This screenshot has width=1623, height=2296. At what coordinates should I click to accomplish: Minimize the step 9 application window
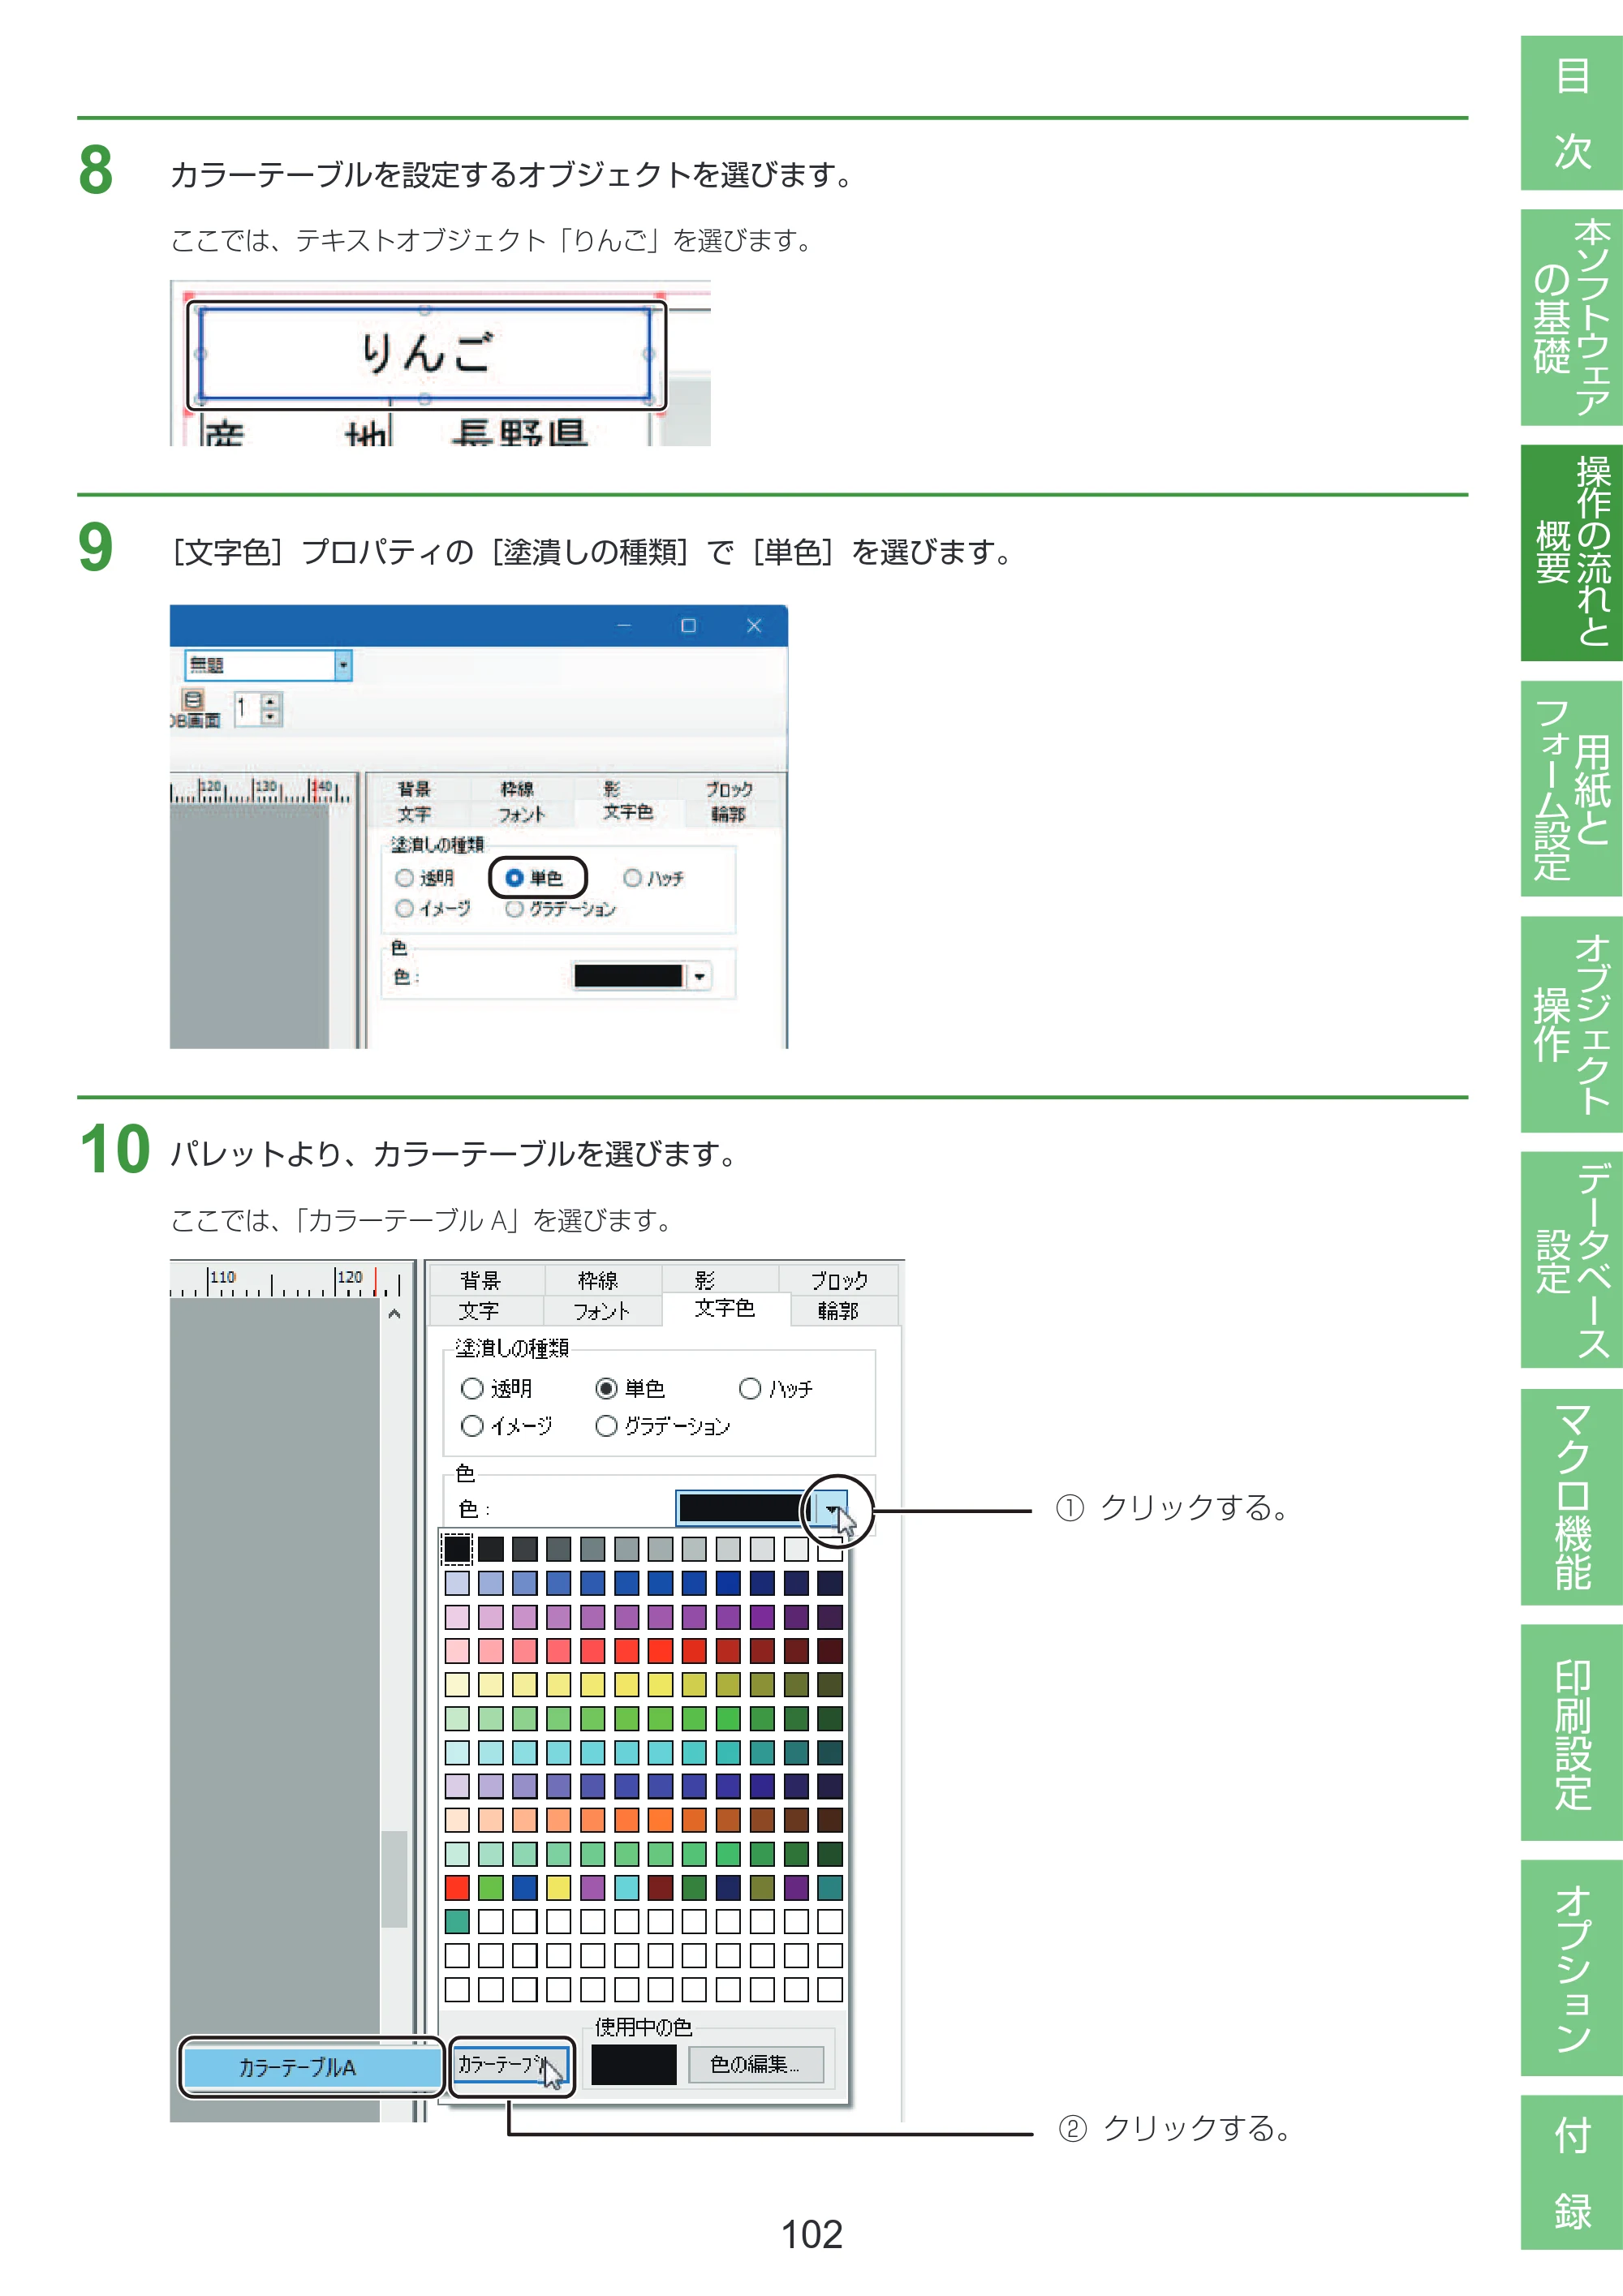(624, 626)
